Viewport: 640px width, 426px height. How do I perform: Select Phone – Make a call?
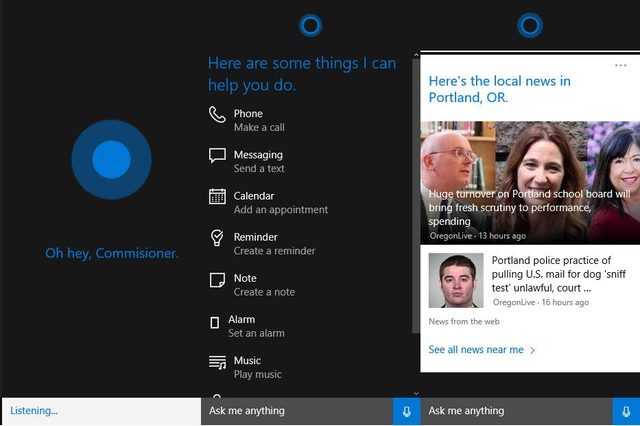259,120
